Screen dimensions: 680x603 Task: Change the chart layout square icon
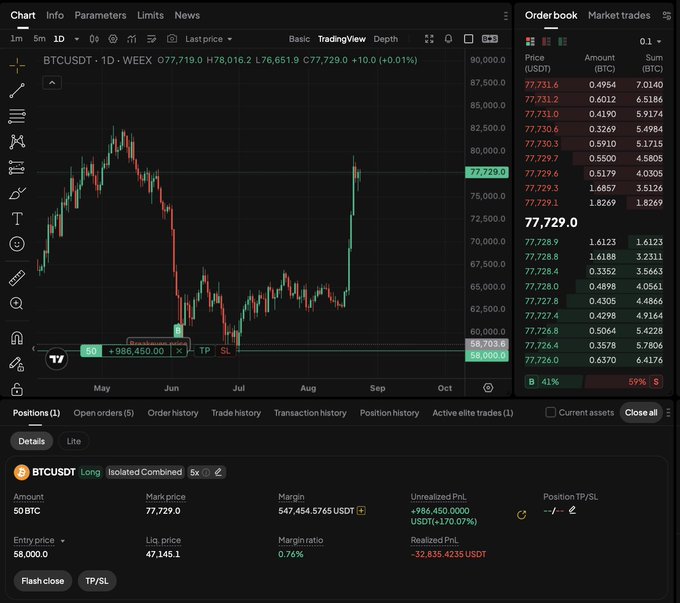tap(468, 39)
